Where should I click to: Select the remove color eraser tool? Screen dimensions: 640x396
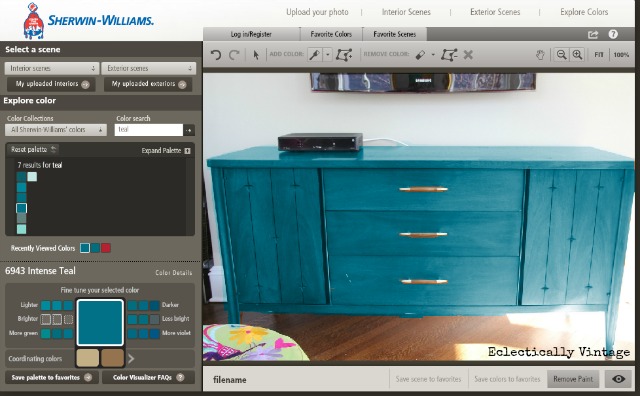[420, 54]
